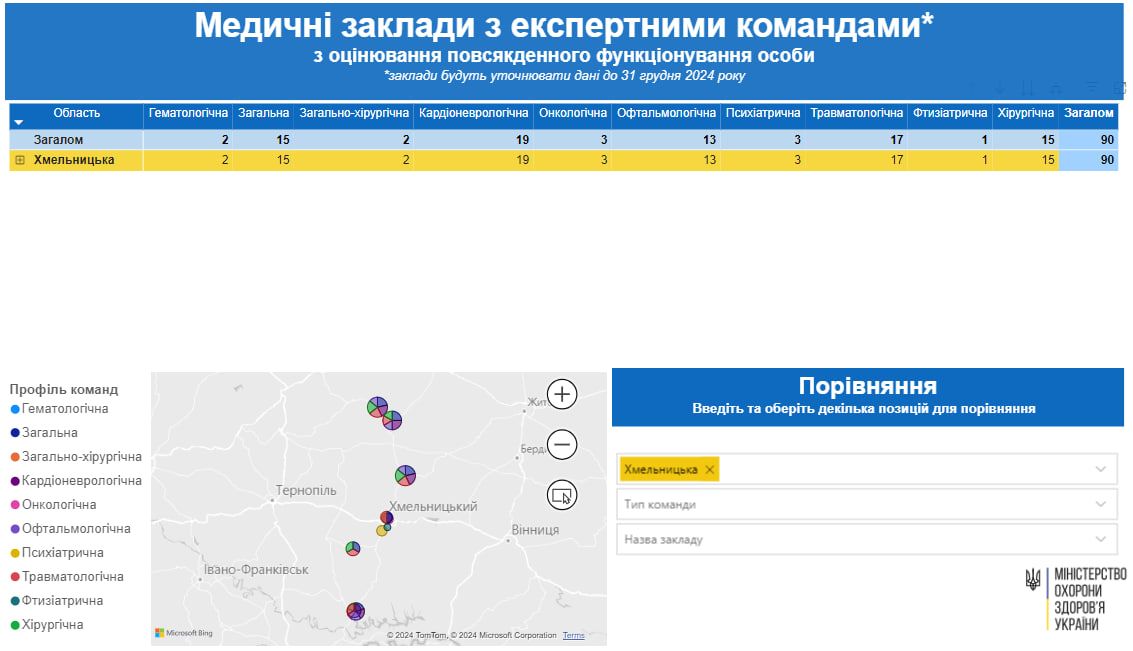Screen dimensions: 1133x651
Task: Zoom out on the map
Action: point(562,444)
